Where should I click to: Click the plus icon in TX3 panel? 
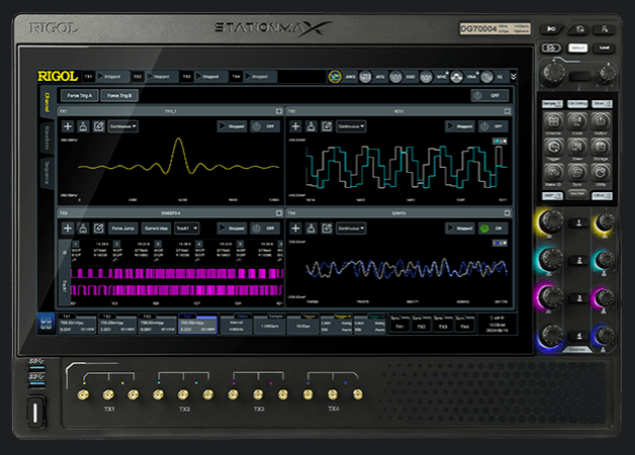(68, 228)
